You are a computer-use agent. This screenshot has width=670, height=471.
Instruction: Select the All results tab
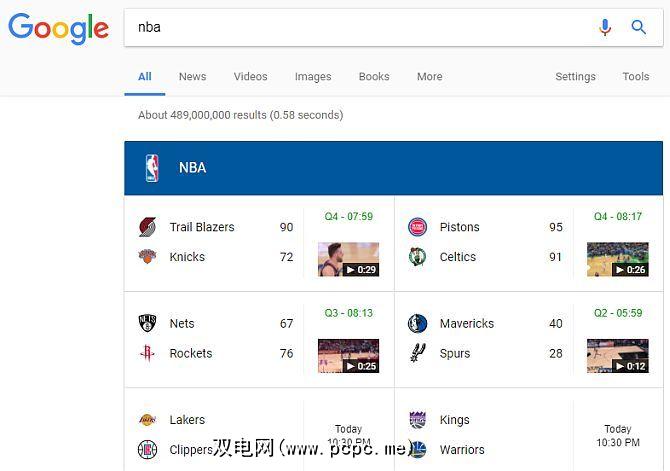144,77
